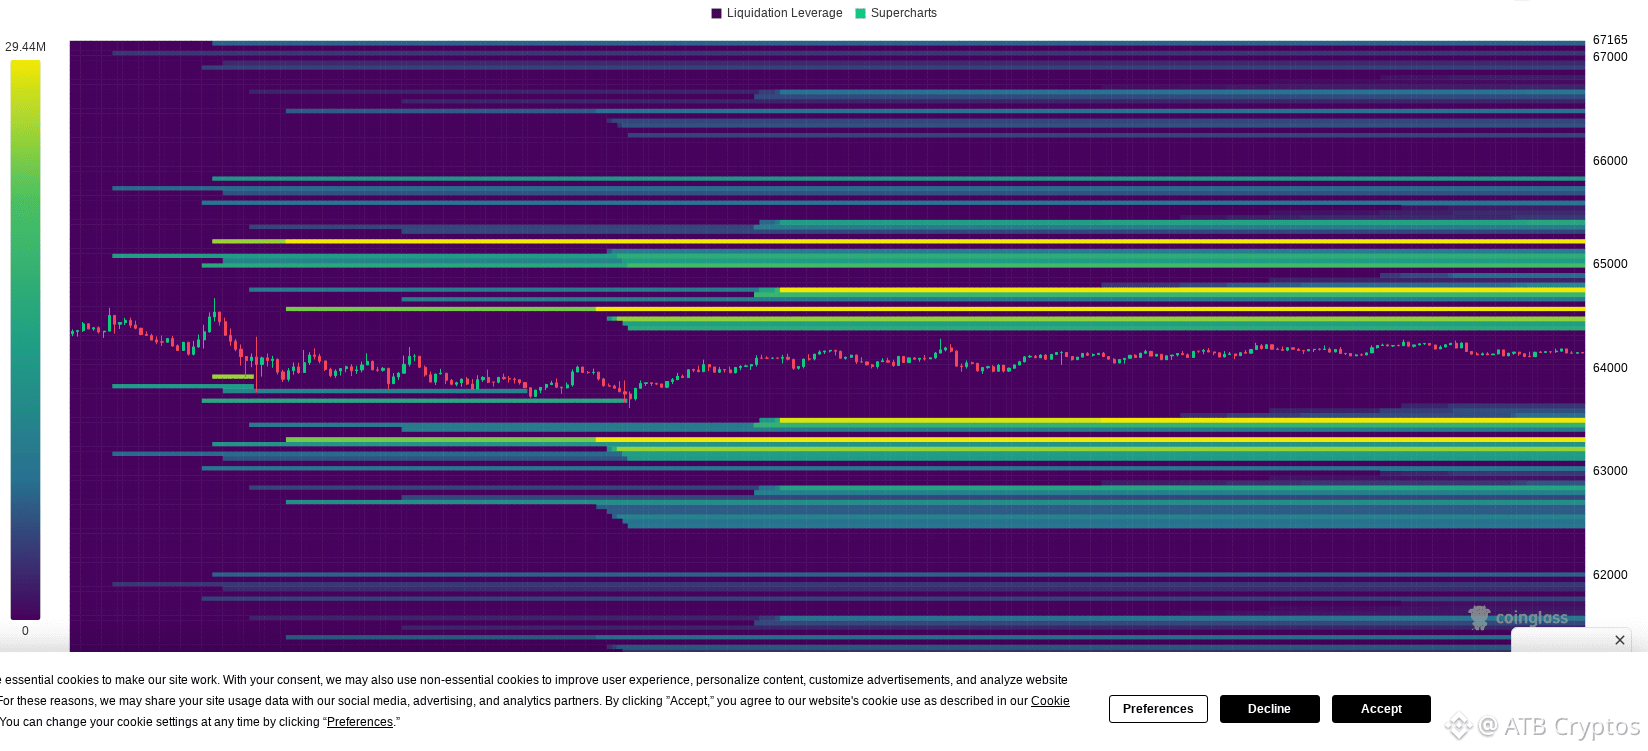Click the green Supercharts legend swatch

click(860, 13)
